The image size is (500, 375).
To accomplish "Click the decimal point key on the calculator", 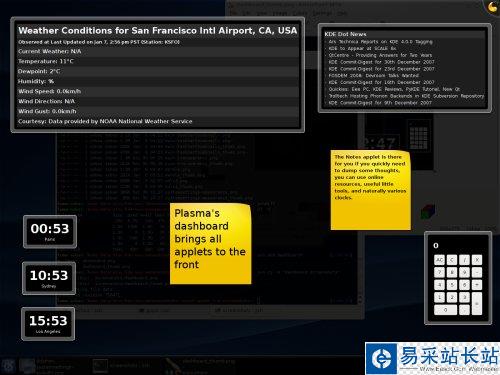I will point(464,310).
